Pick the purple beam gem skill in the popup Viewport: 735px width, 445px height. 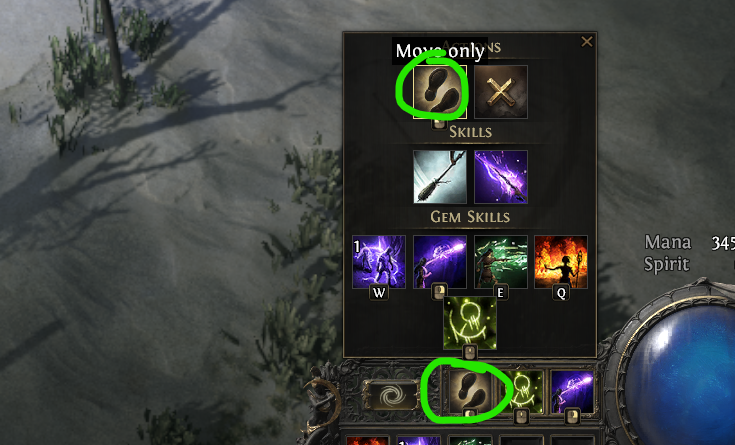point(440,262)
